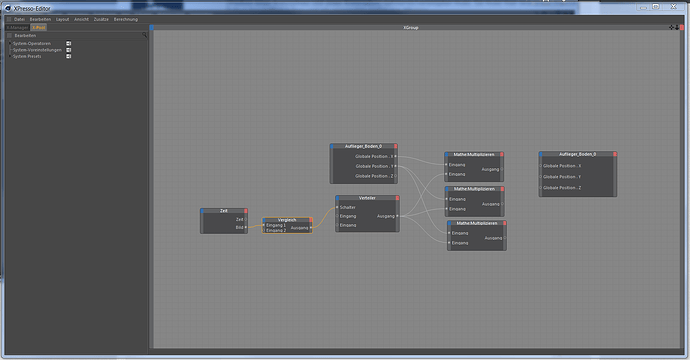The height and width of the screenshot is (360, 690).
Task: Click Ausgang port of lowest Mathe:Multiplizieren node
Action: click(x=504, y=238)
